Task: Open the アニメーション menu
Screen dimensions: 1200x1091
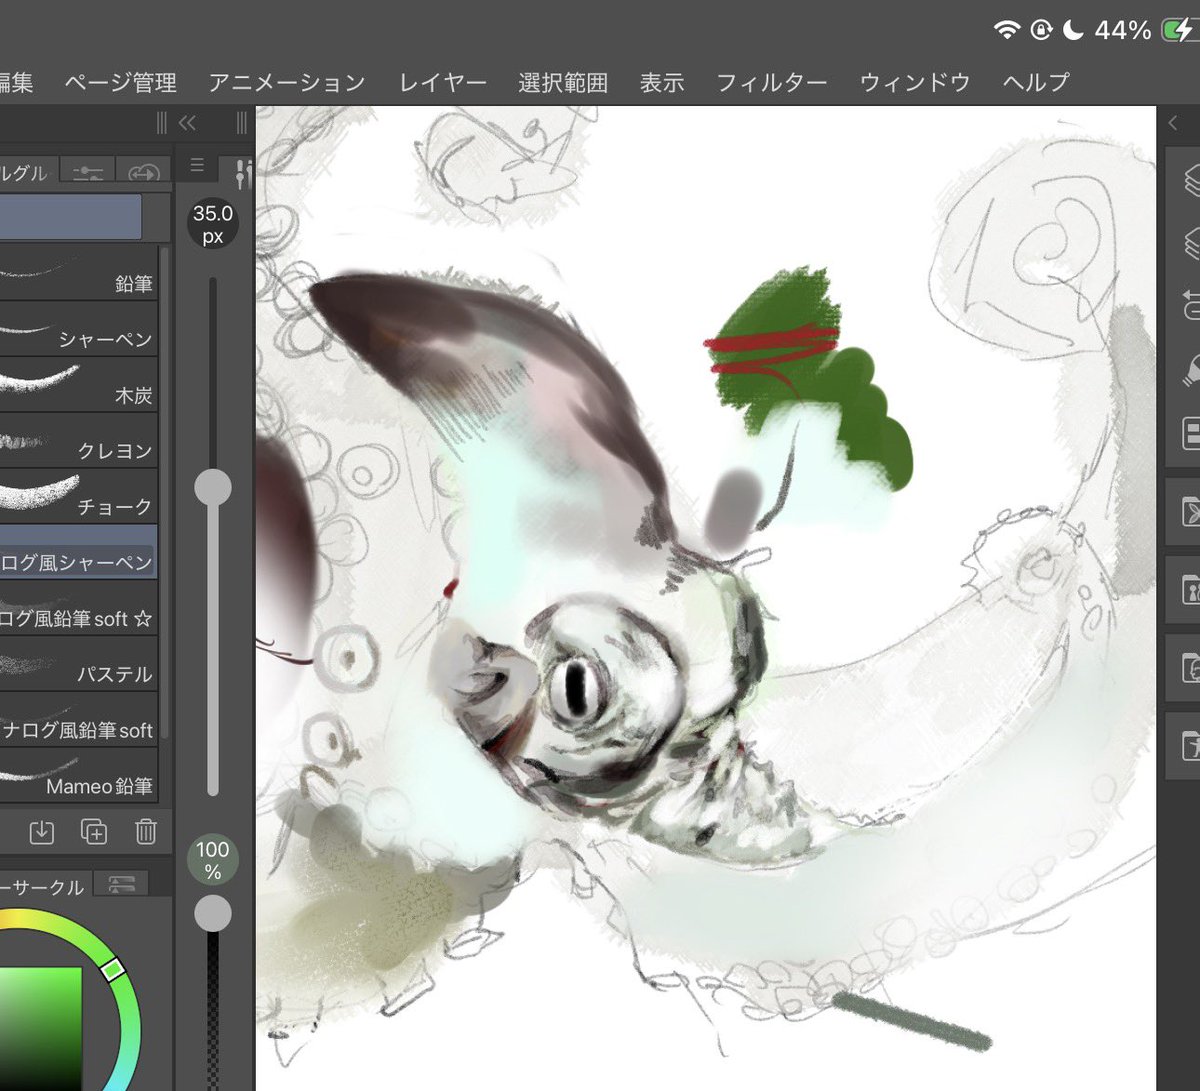Action: tap(287, 82)
